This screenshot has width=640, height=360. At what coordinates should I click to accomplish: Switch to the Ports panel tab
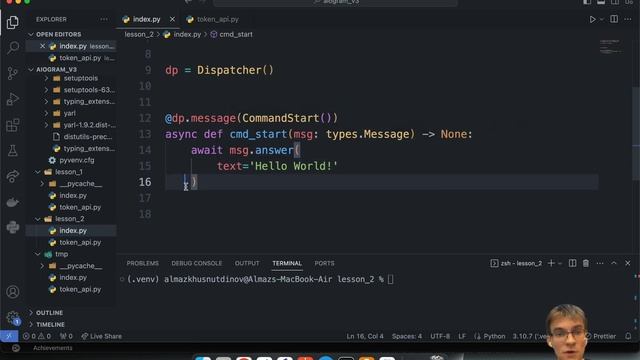324,263
